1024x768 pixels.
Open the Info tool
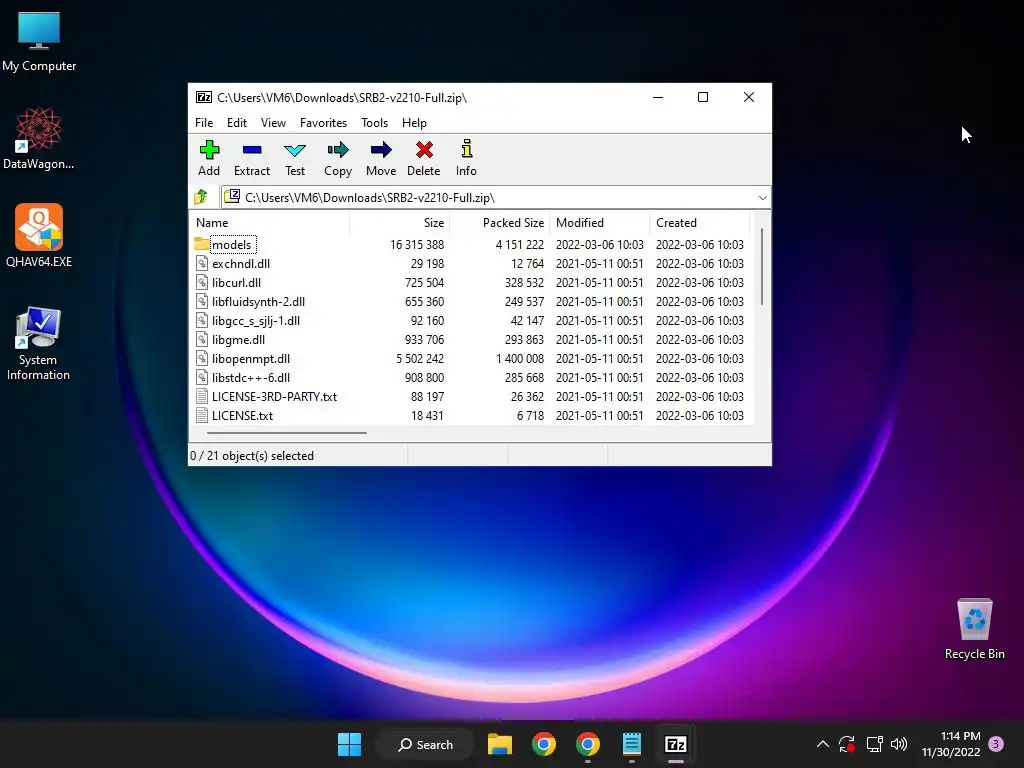(466, 158)
